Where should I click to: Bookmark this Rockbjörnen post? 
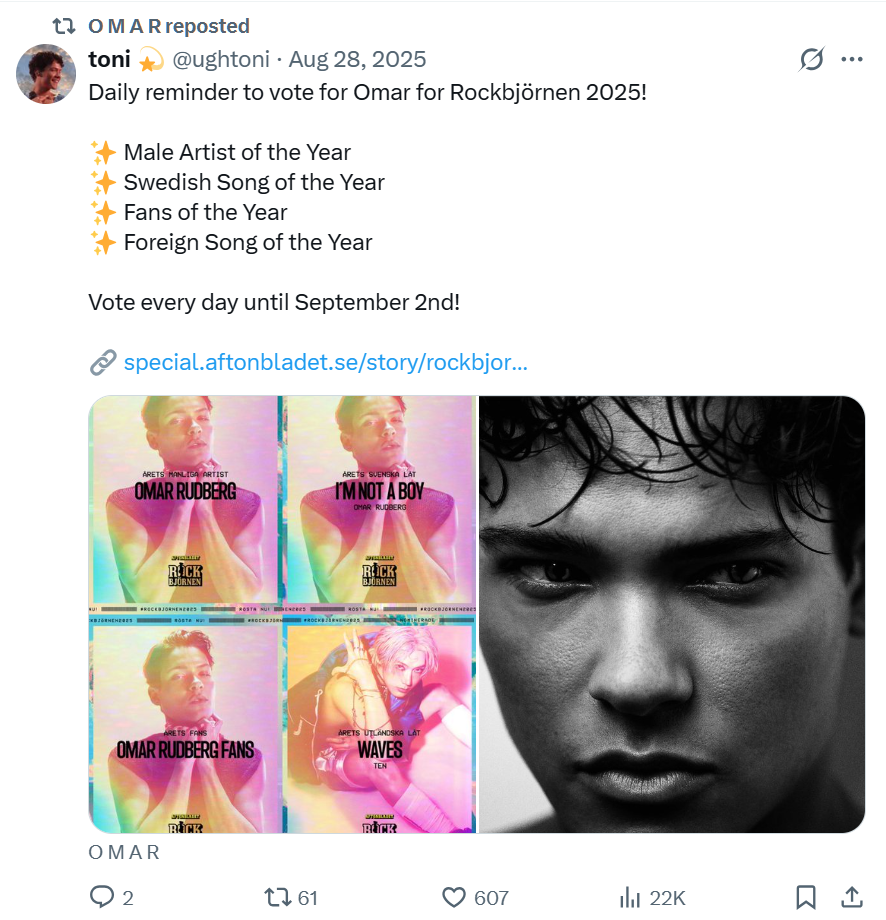tap(806, 897)
